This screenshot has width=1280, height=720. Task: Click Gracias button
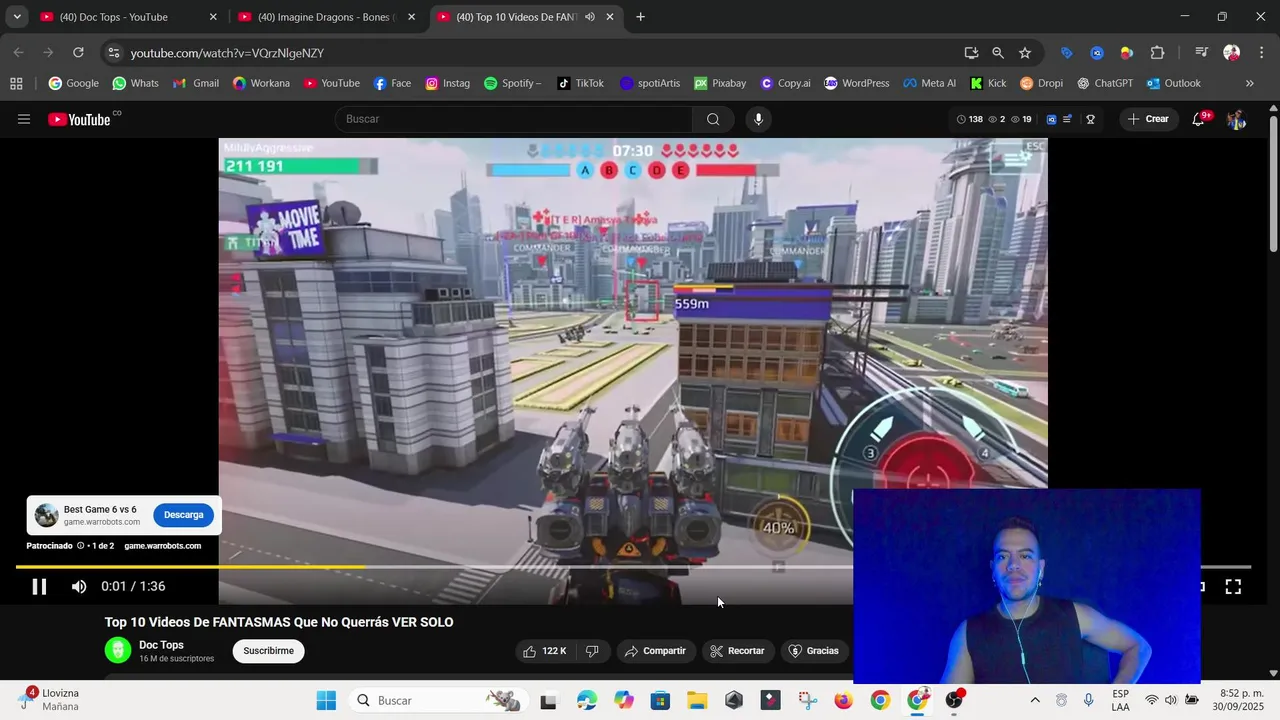click(814, 651)
